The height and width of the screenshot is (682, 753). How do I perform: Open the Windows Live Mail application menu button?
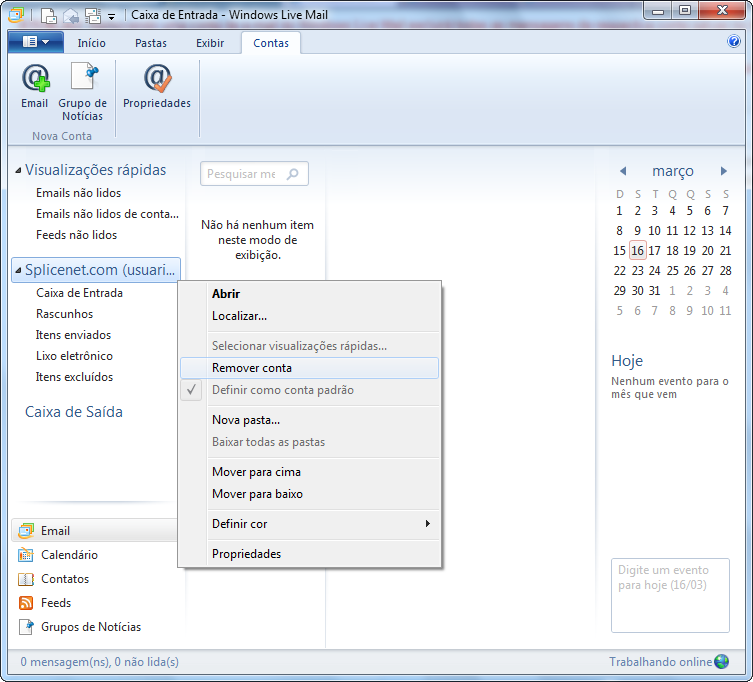pos(36,42)
